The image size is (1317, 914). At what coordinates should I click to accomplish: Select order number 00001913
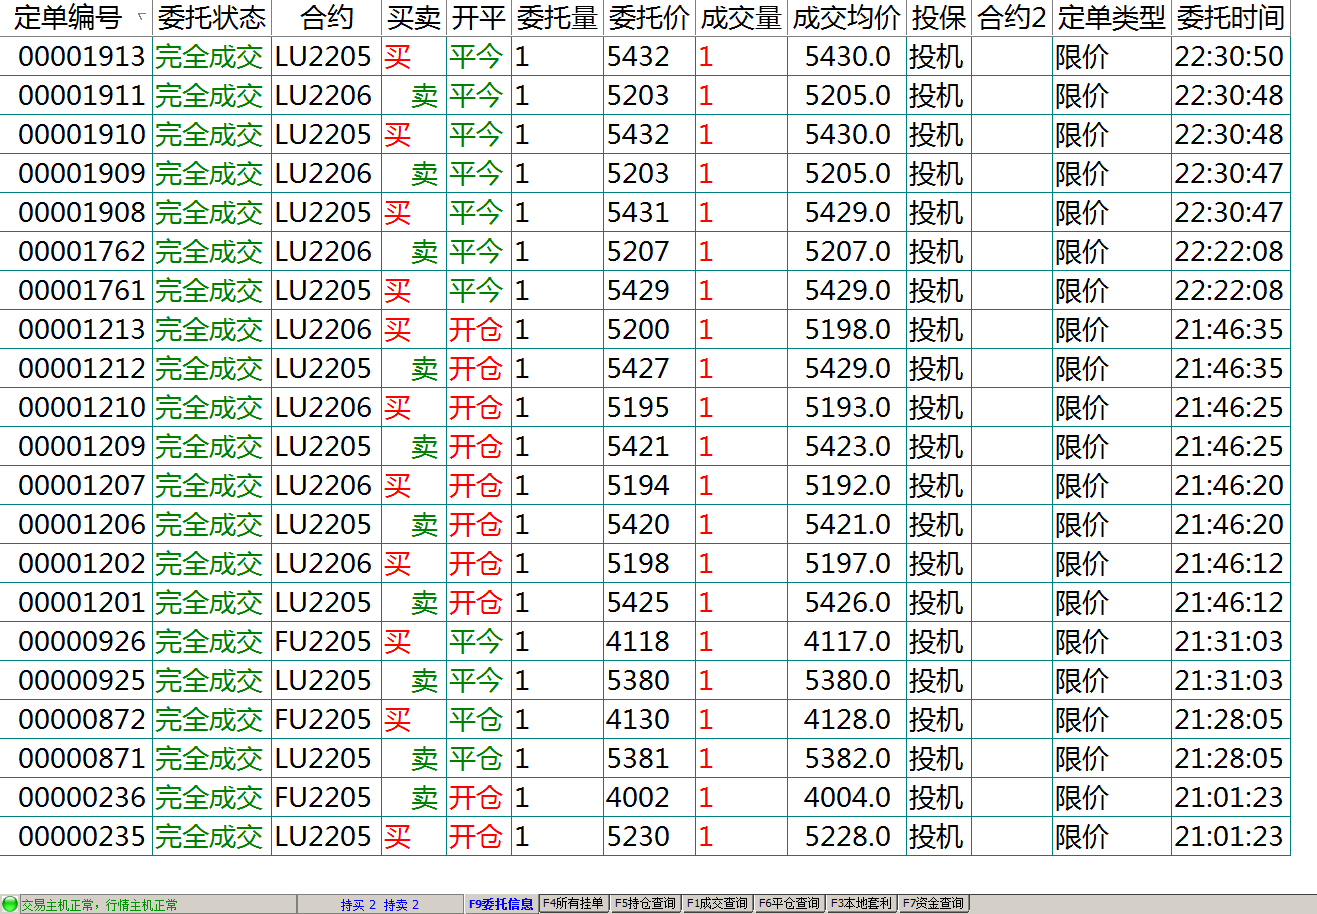click(82, 57)
